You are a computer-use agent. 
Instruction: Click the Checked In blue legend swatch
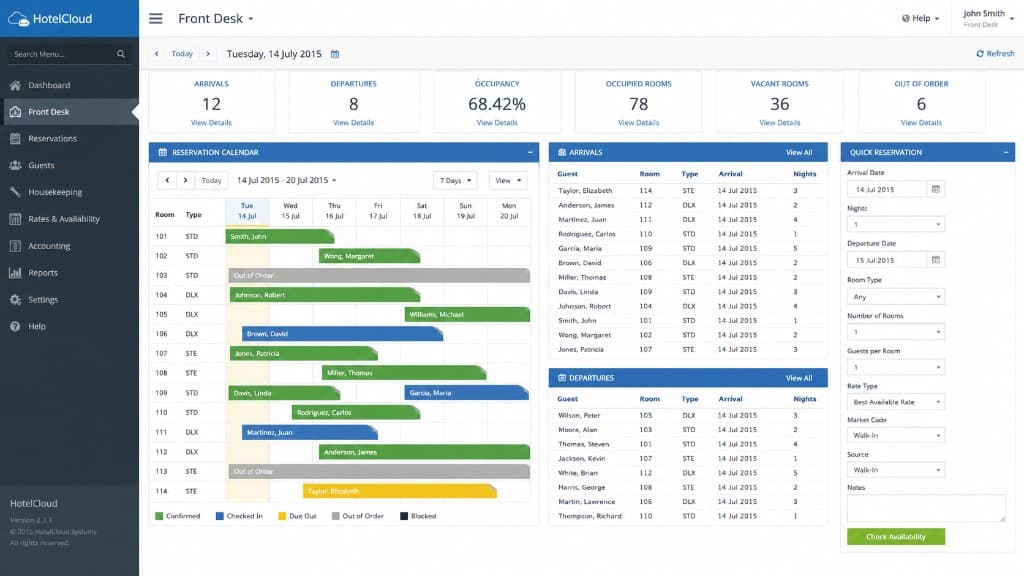coord(219,516)
